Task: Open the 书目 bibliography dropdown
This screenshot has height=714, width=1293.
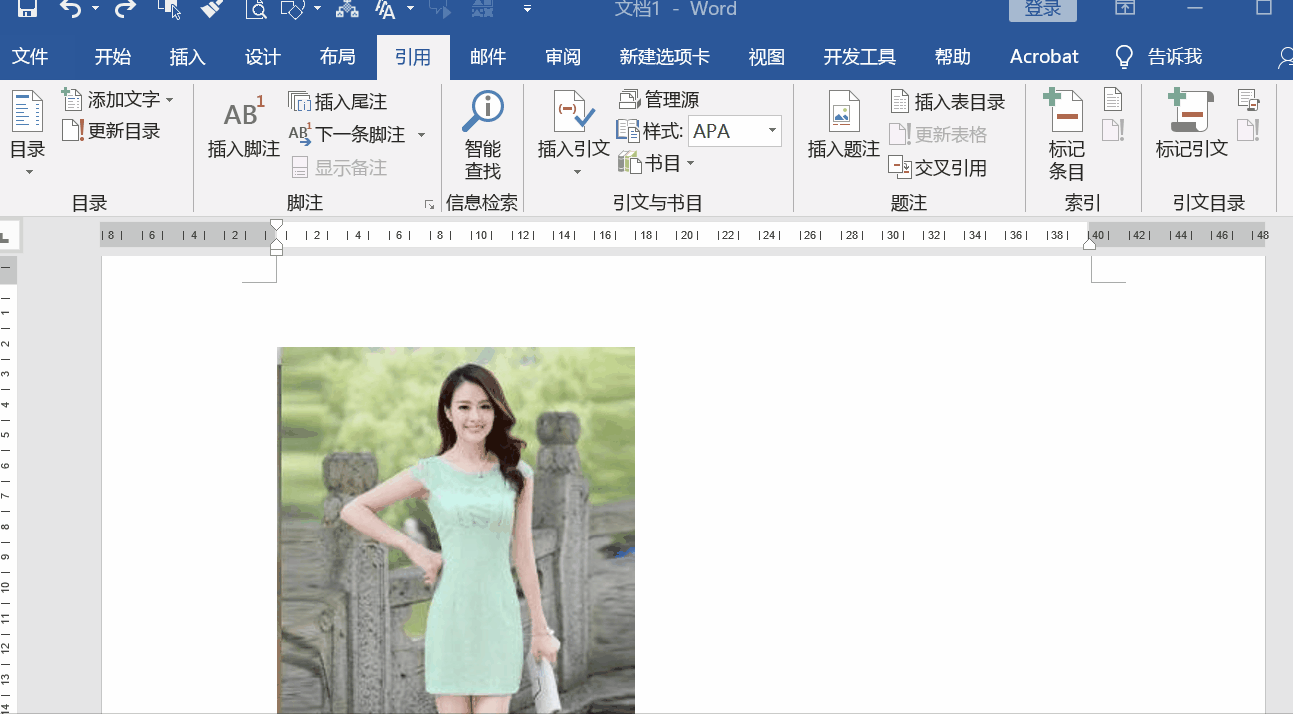Action: click(x=656, y=163)
